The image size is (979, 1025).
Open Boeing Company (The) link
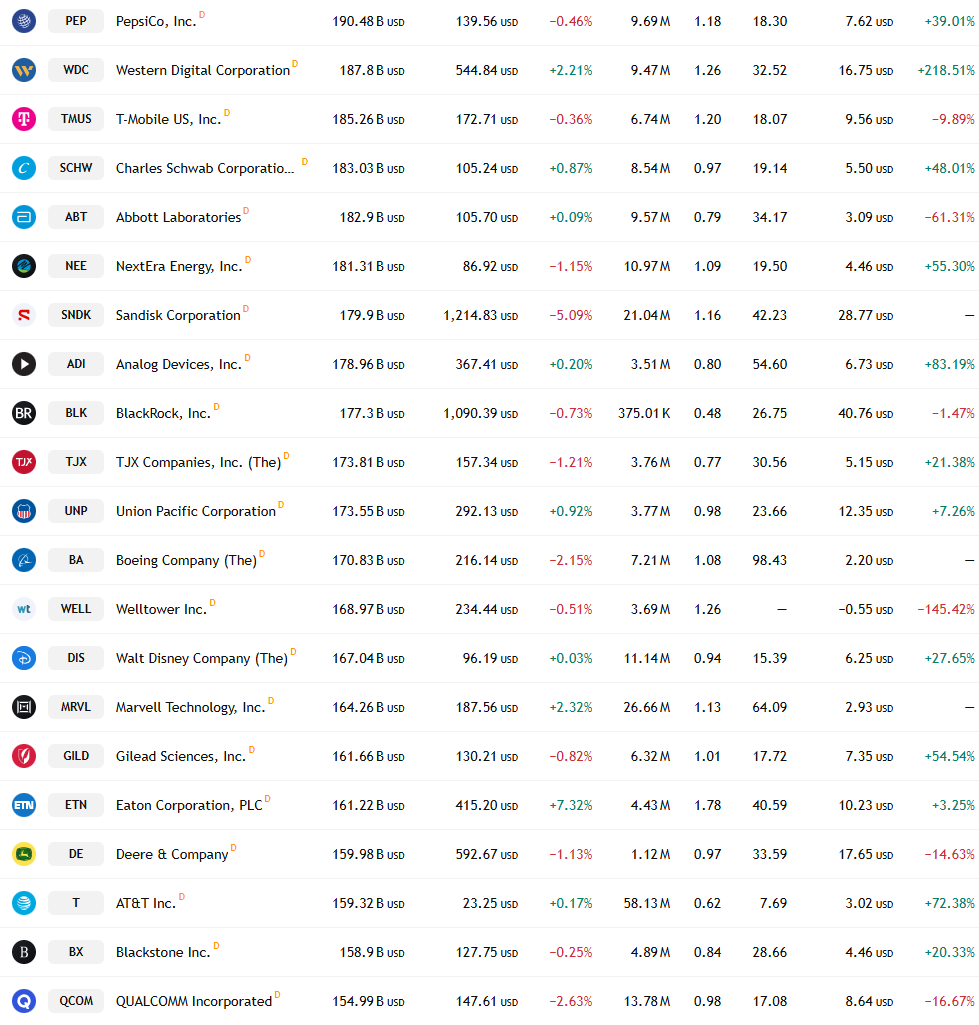click(x=186, y=561)
